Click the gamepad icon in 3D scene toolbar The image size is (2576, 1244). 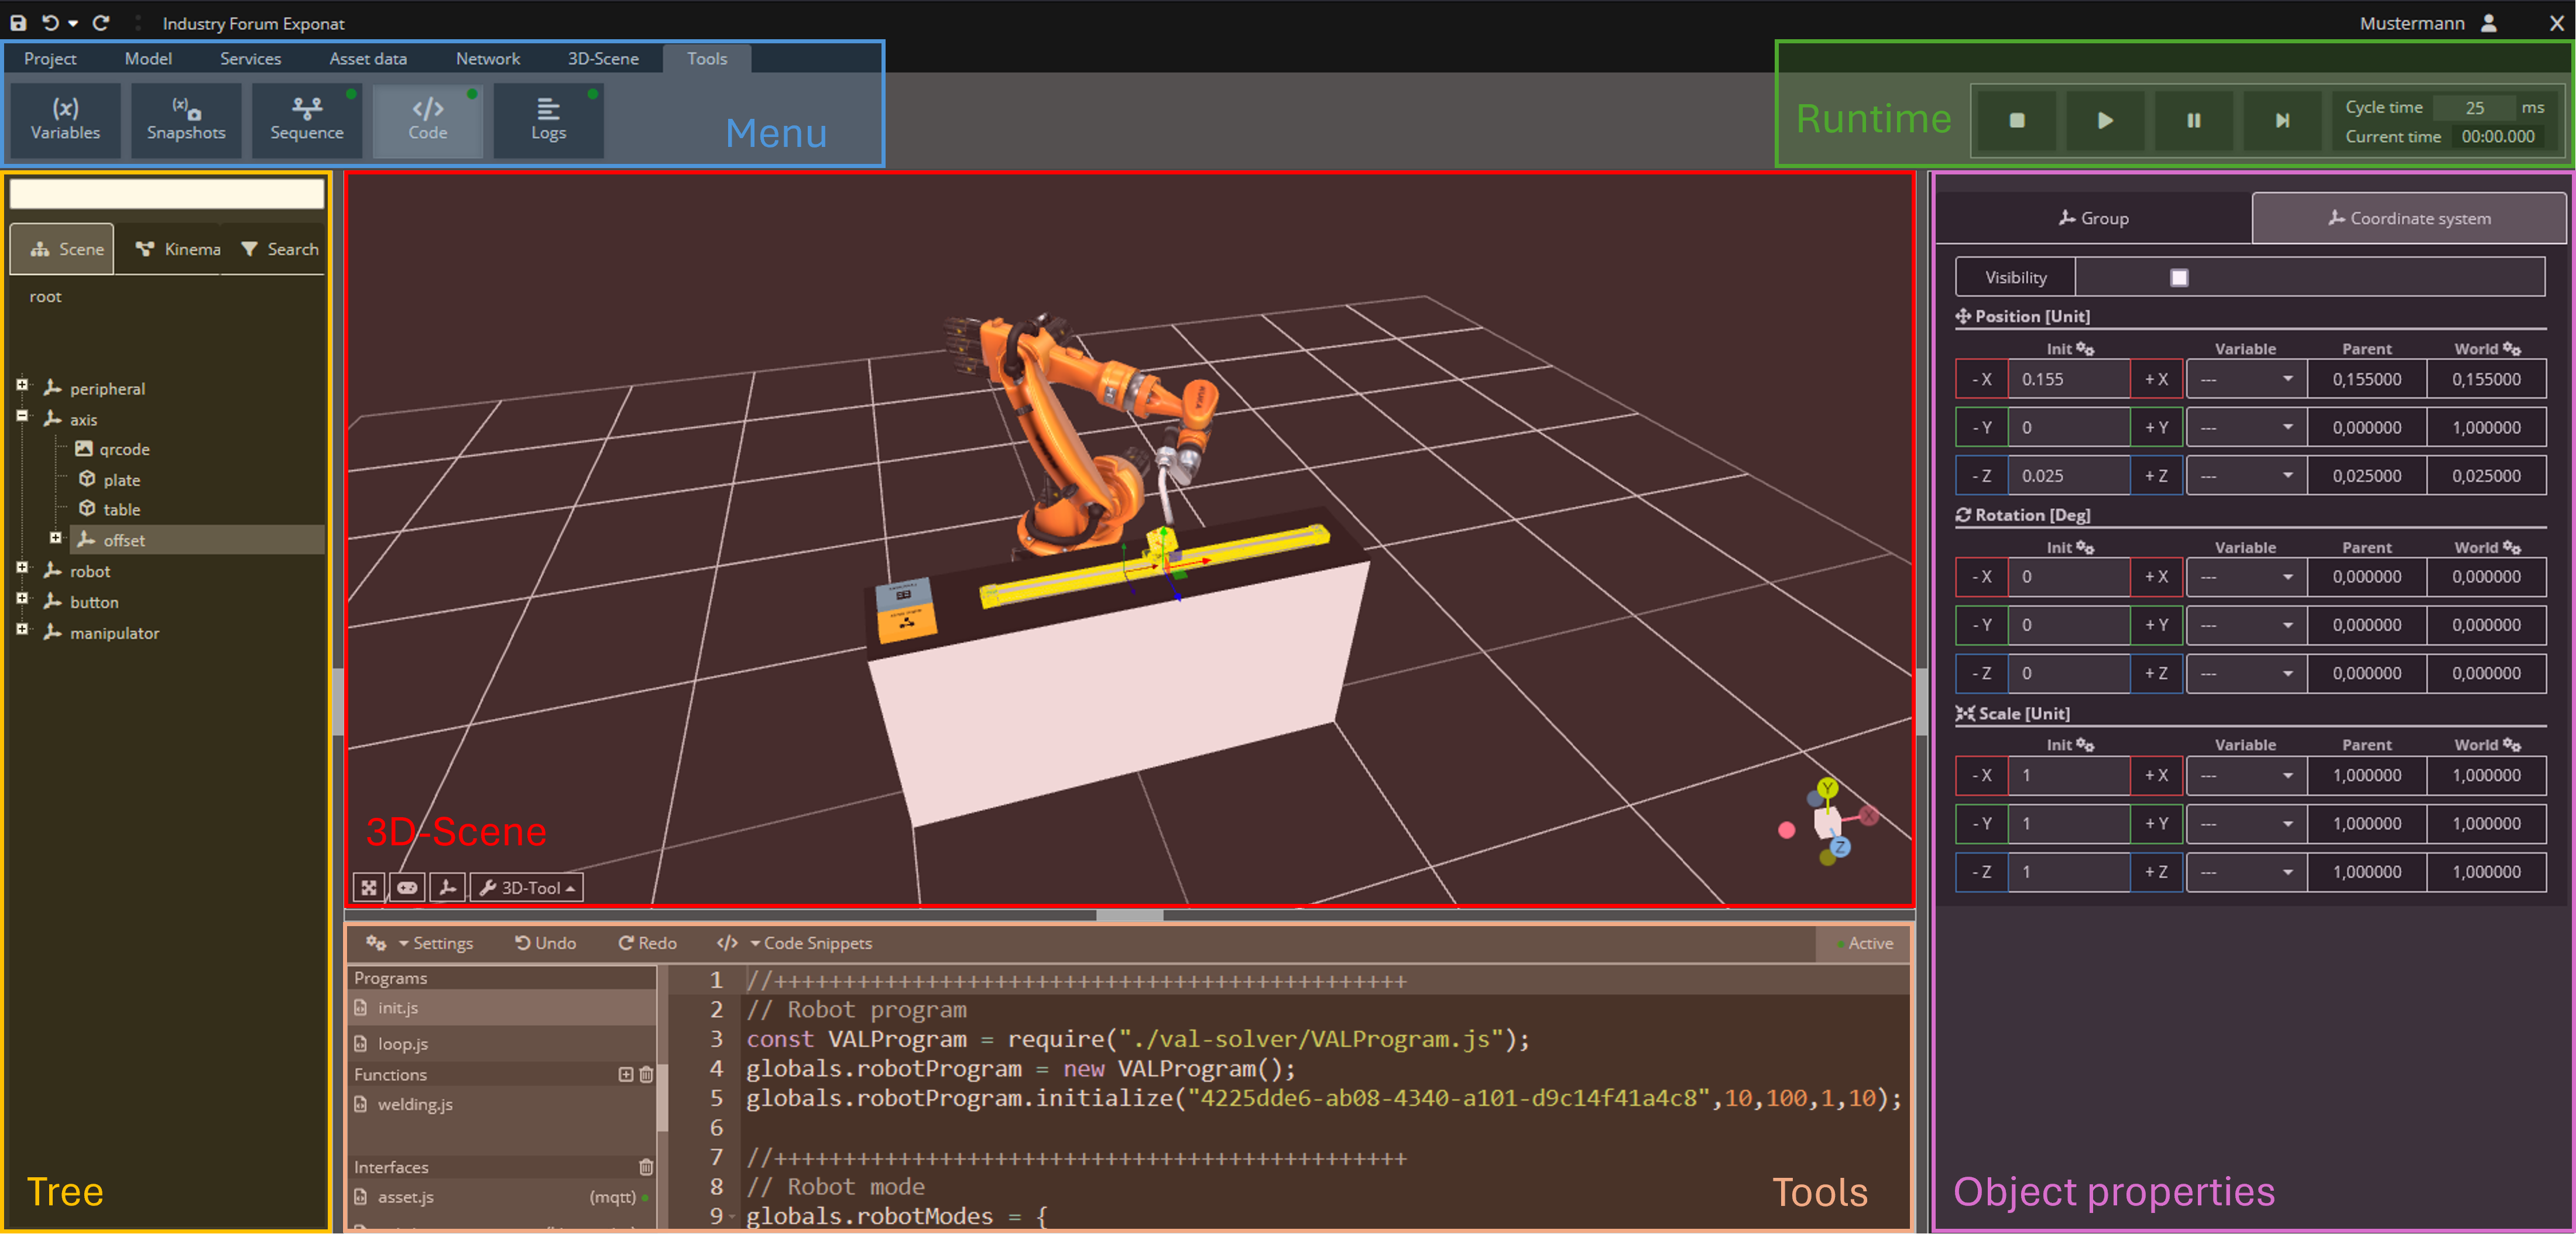click(x=407, y=887)
